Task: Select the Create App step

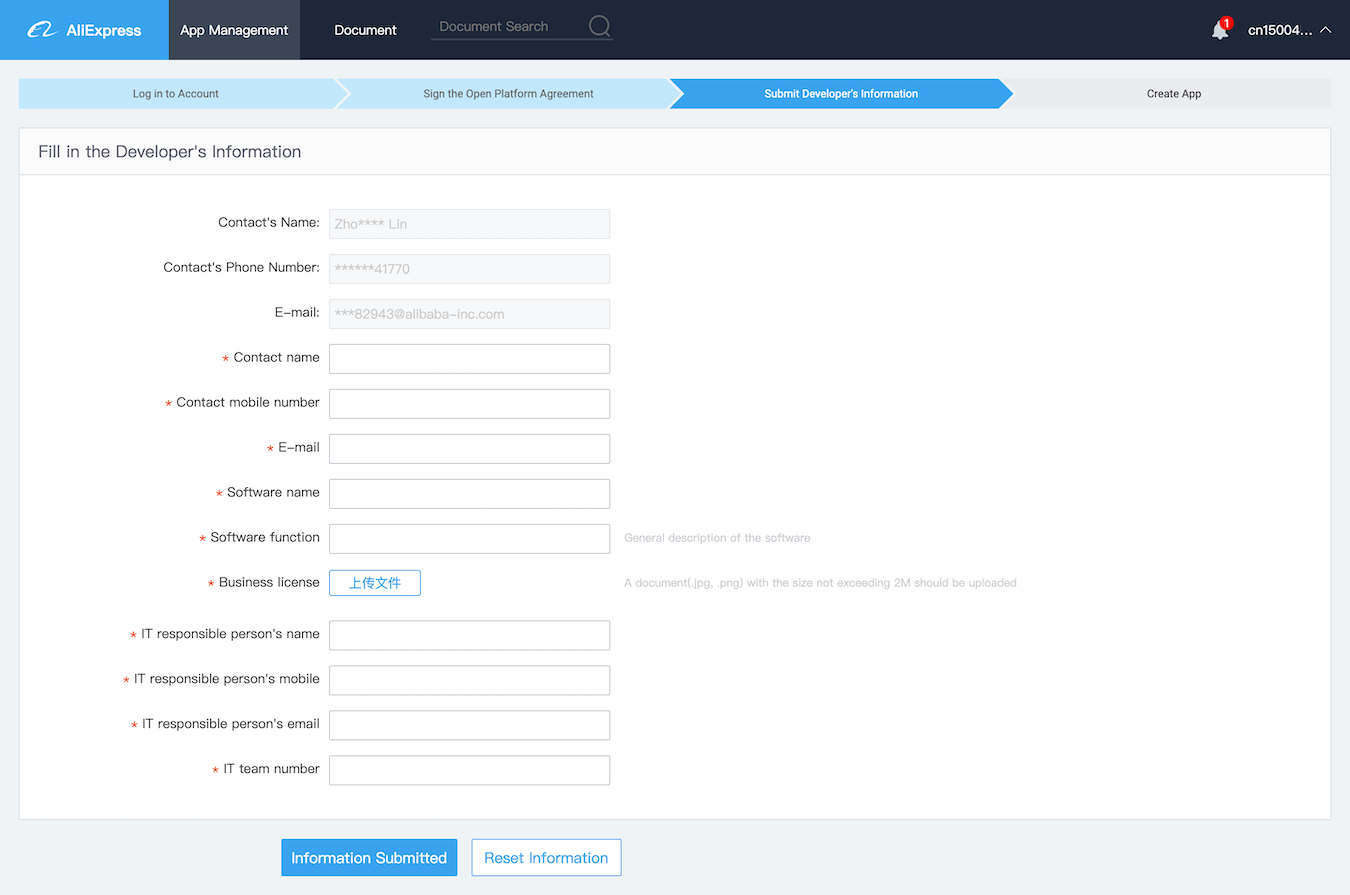Action: [1173, 94]
